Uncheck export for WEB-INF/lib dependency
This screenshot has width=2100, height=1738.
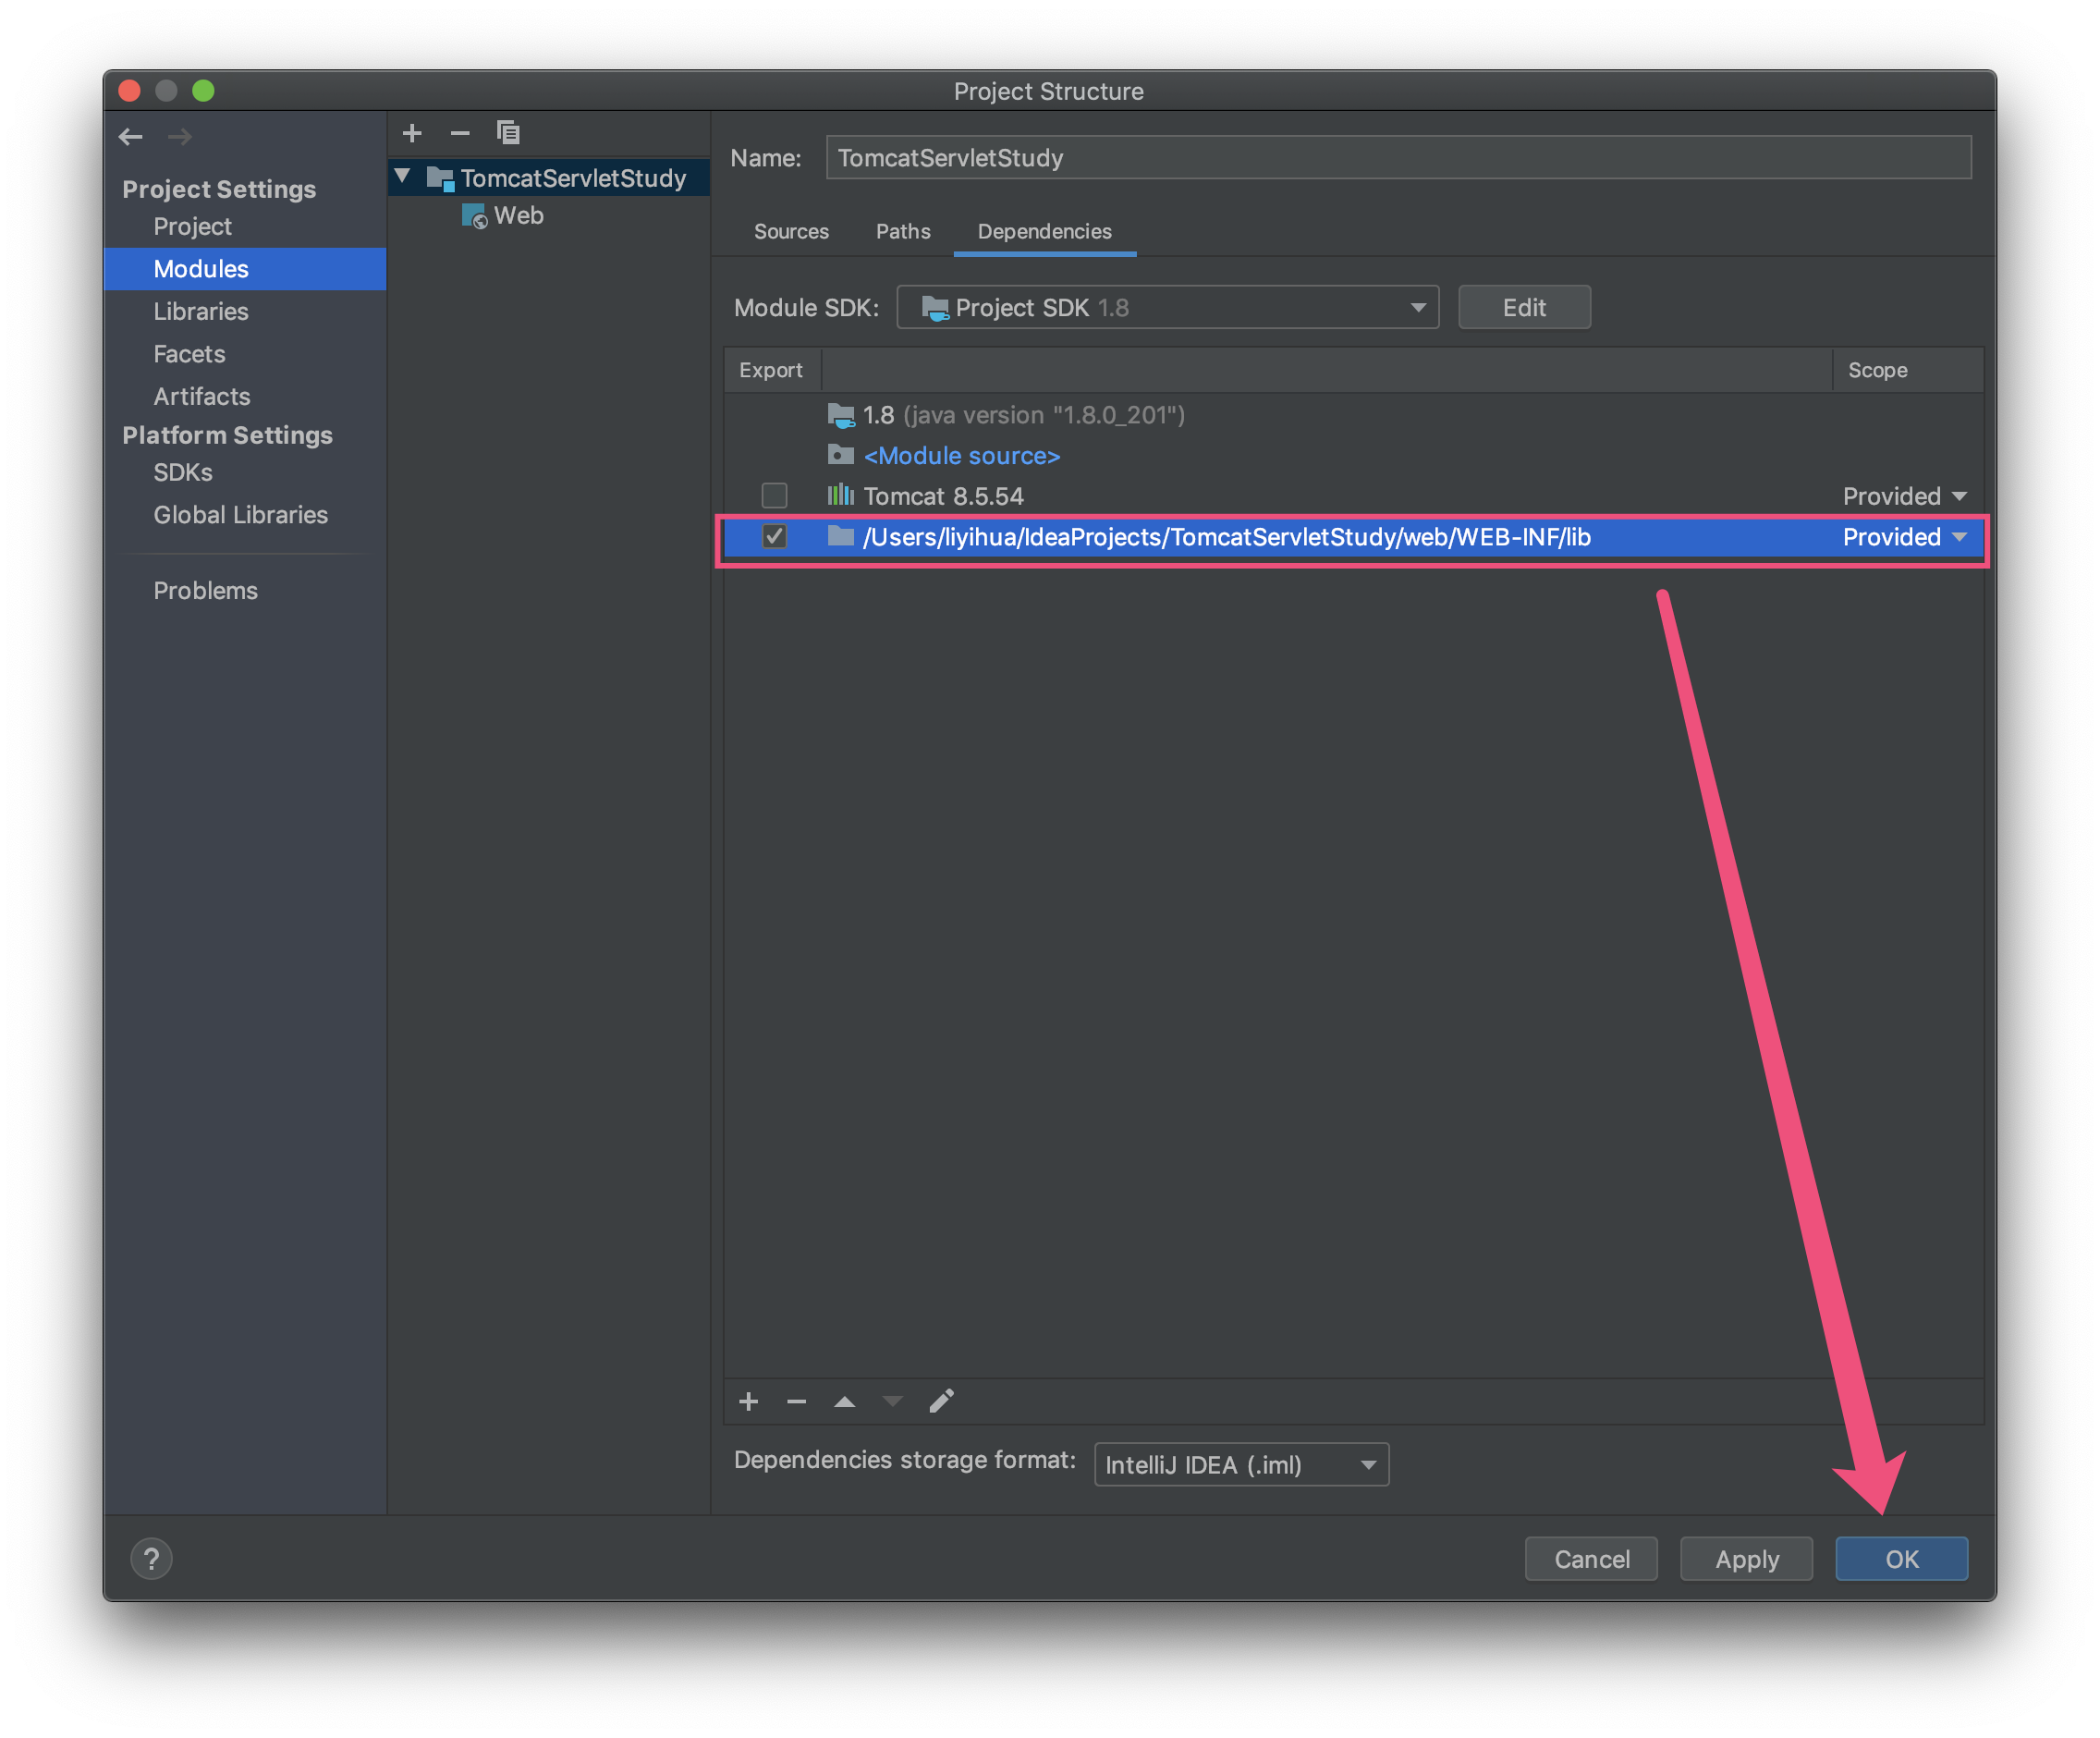774,537
